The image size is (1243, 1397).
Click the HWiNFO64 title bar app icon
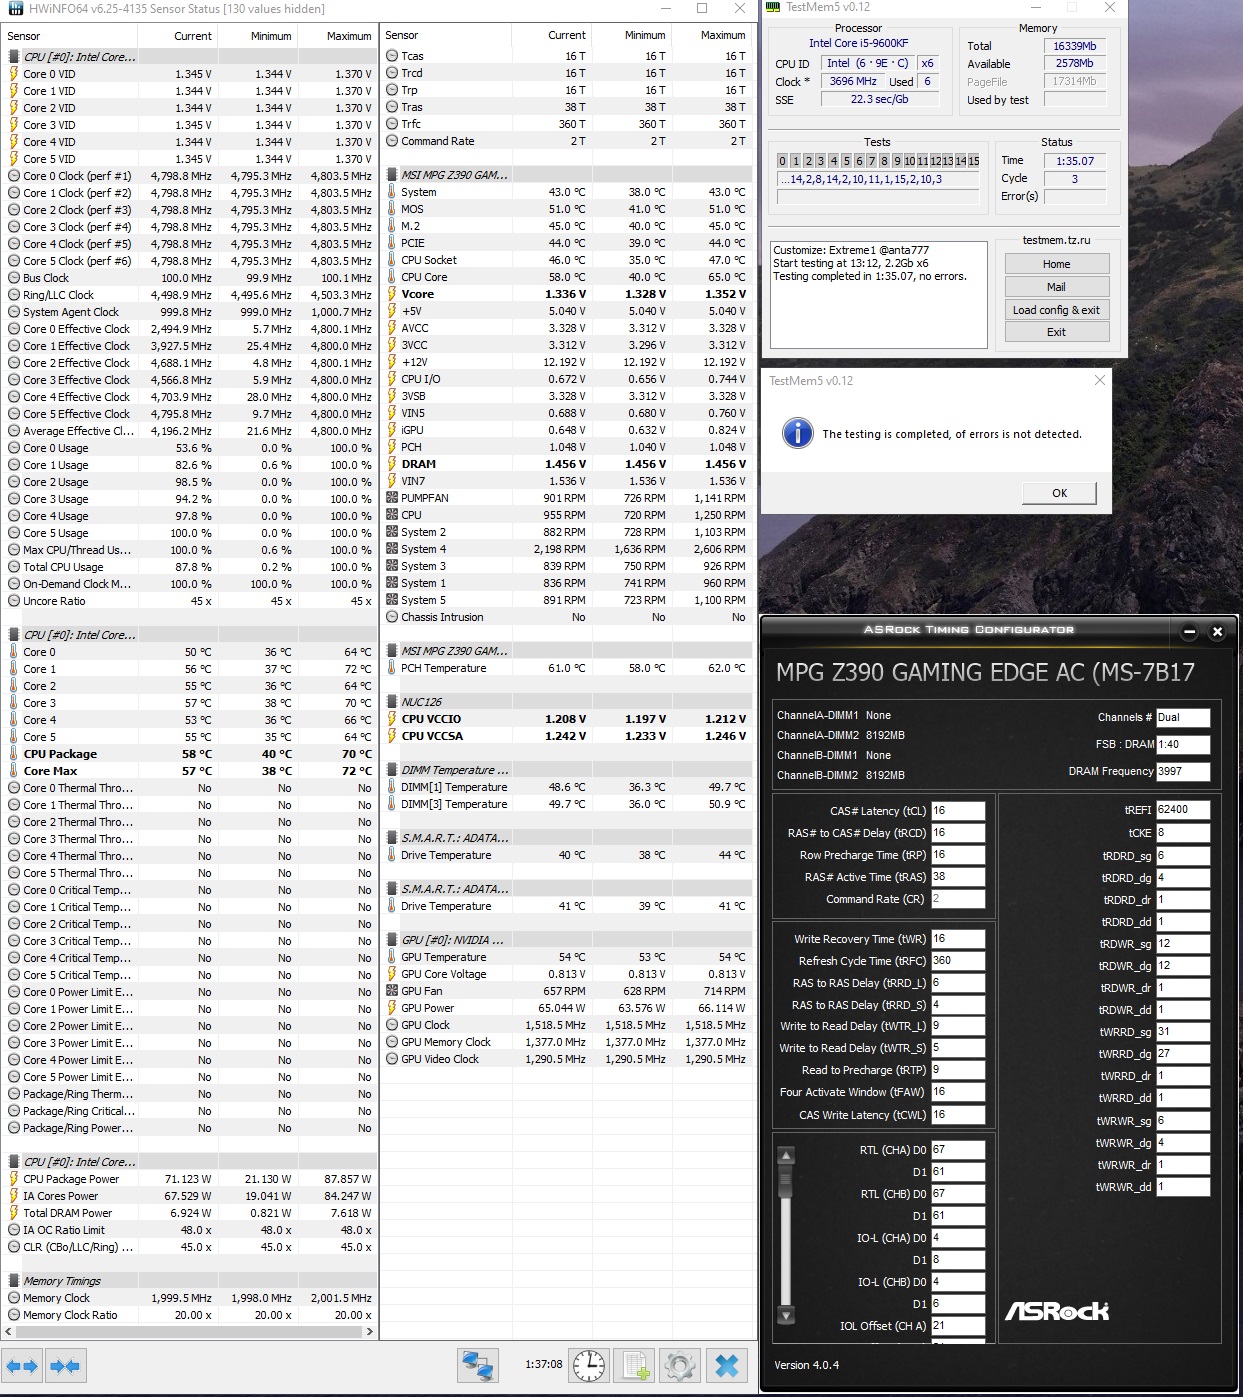tap(14, 9)
